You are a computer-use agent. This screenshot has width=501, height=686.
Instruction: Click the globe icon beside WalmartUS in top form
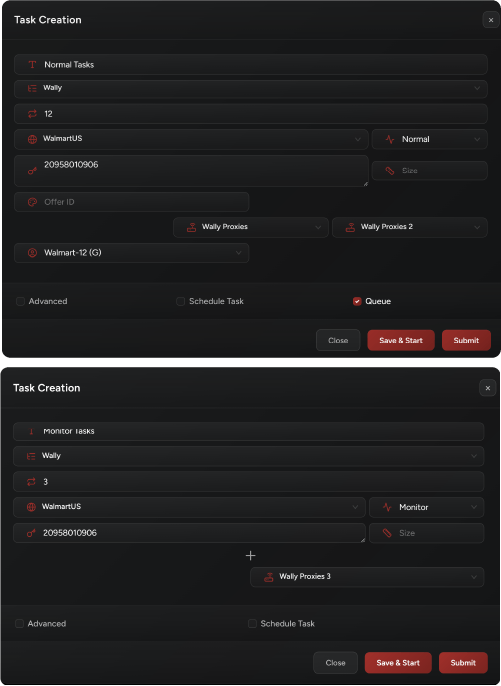[32, 139]
